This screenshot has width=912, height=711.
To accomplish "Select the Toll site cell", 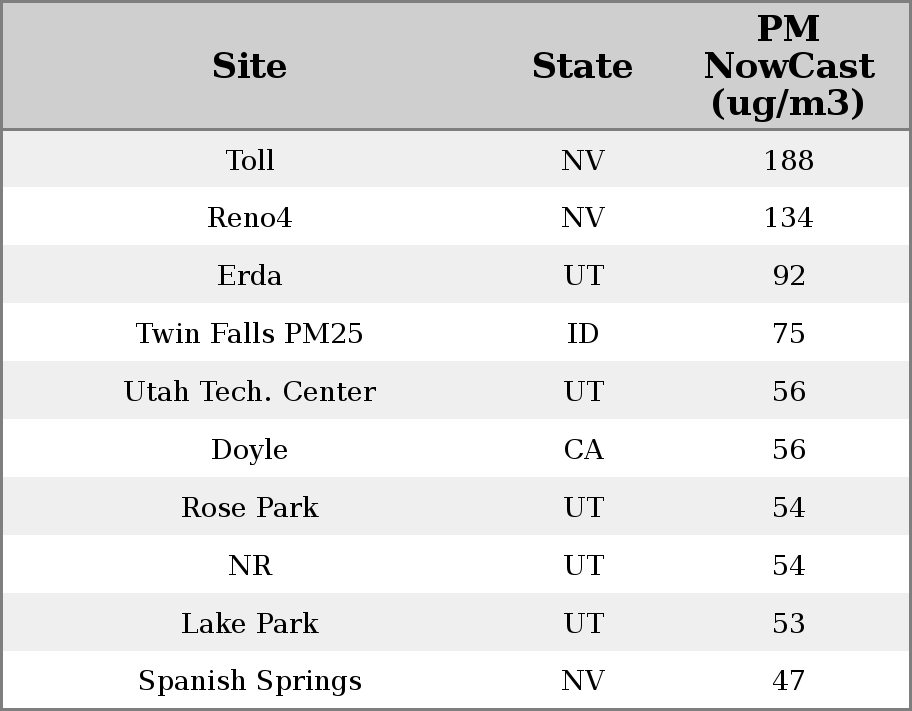I will (249, 160).
